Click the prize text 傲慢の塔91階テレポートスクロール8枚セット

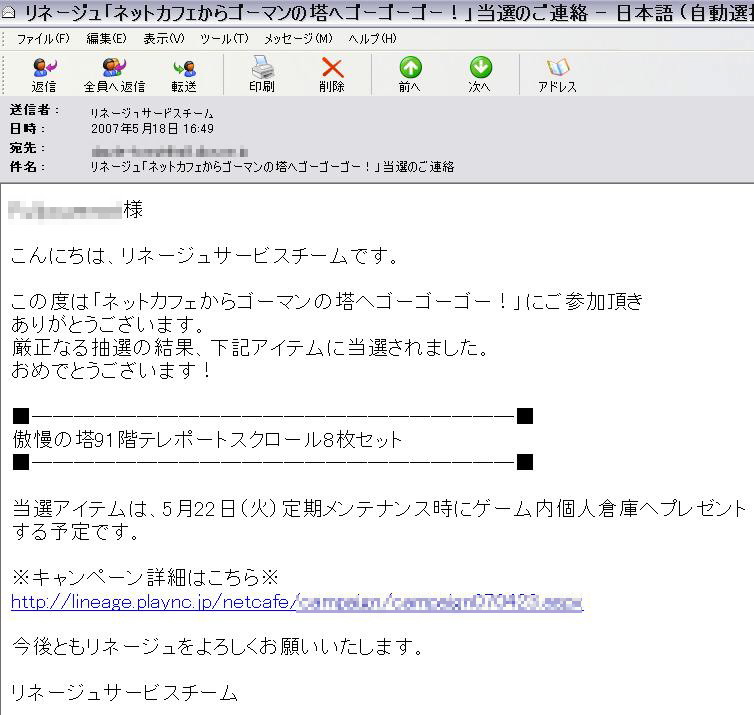pyautogui.click(x=207, y=439)
